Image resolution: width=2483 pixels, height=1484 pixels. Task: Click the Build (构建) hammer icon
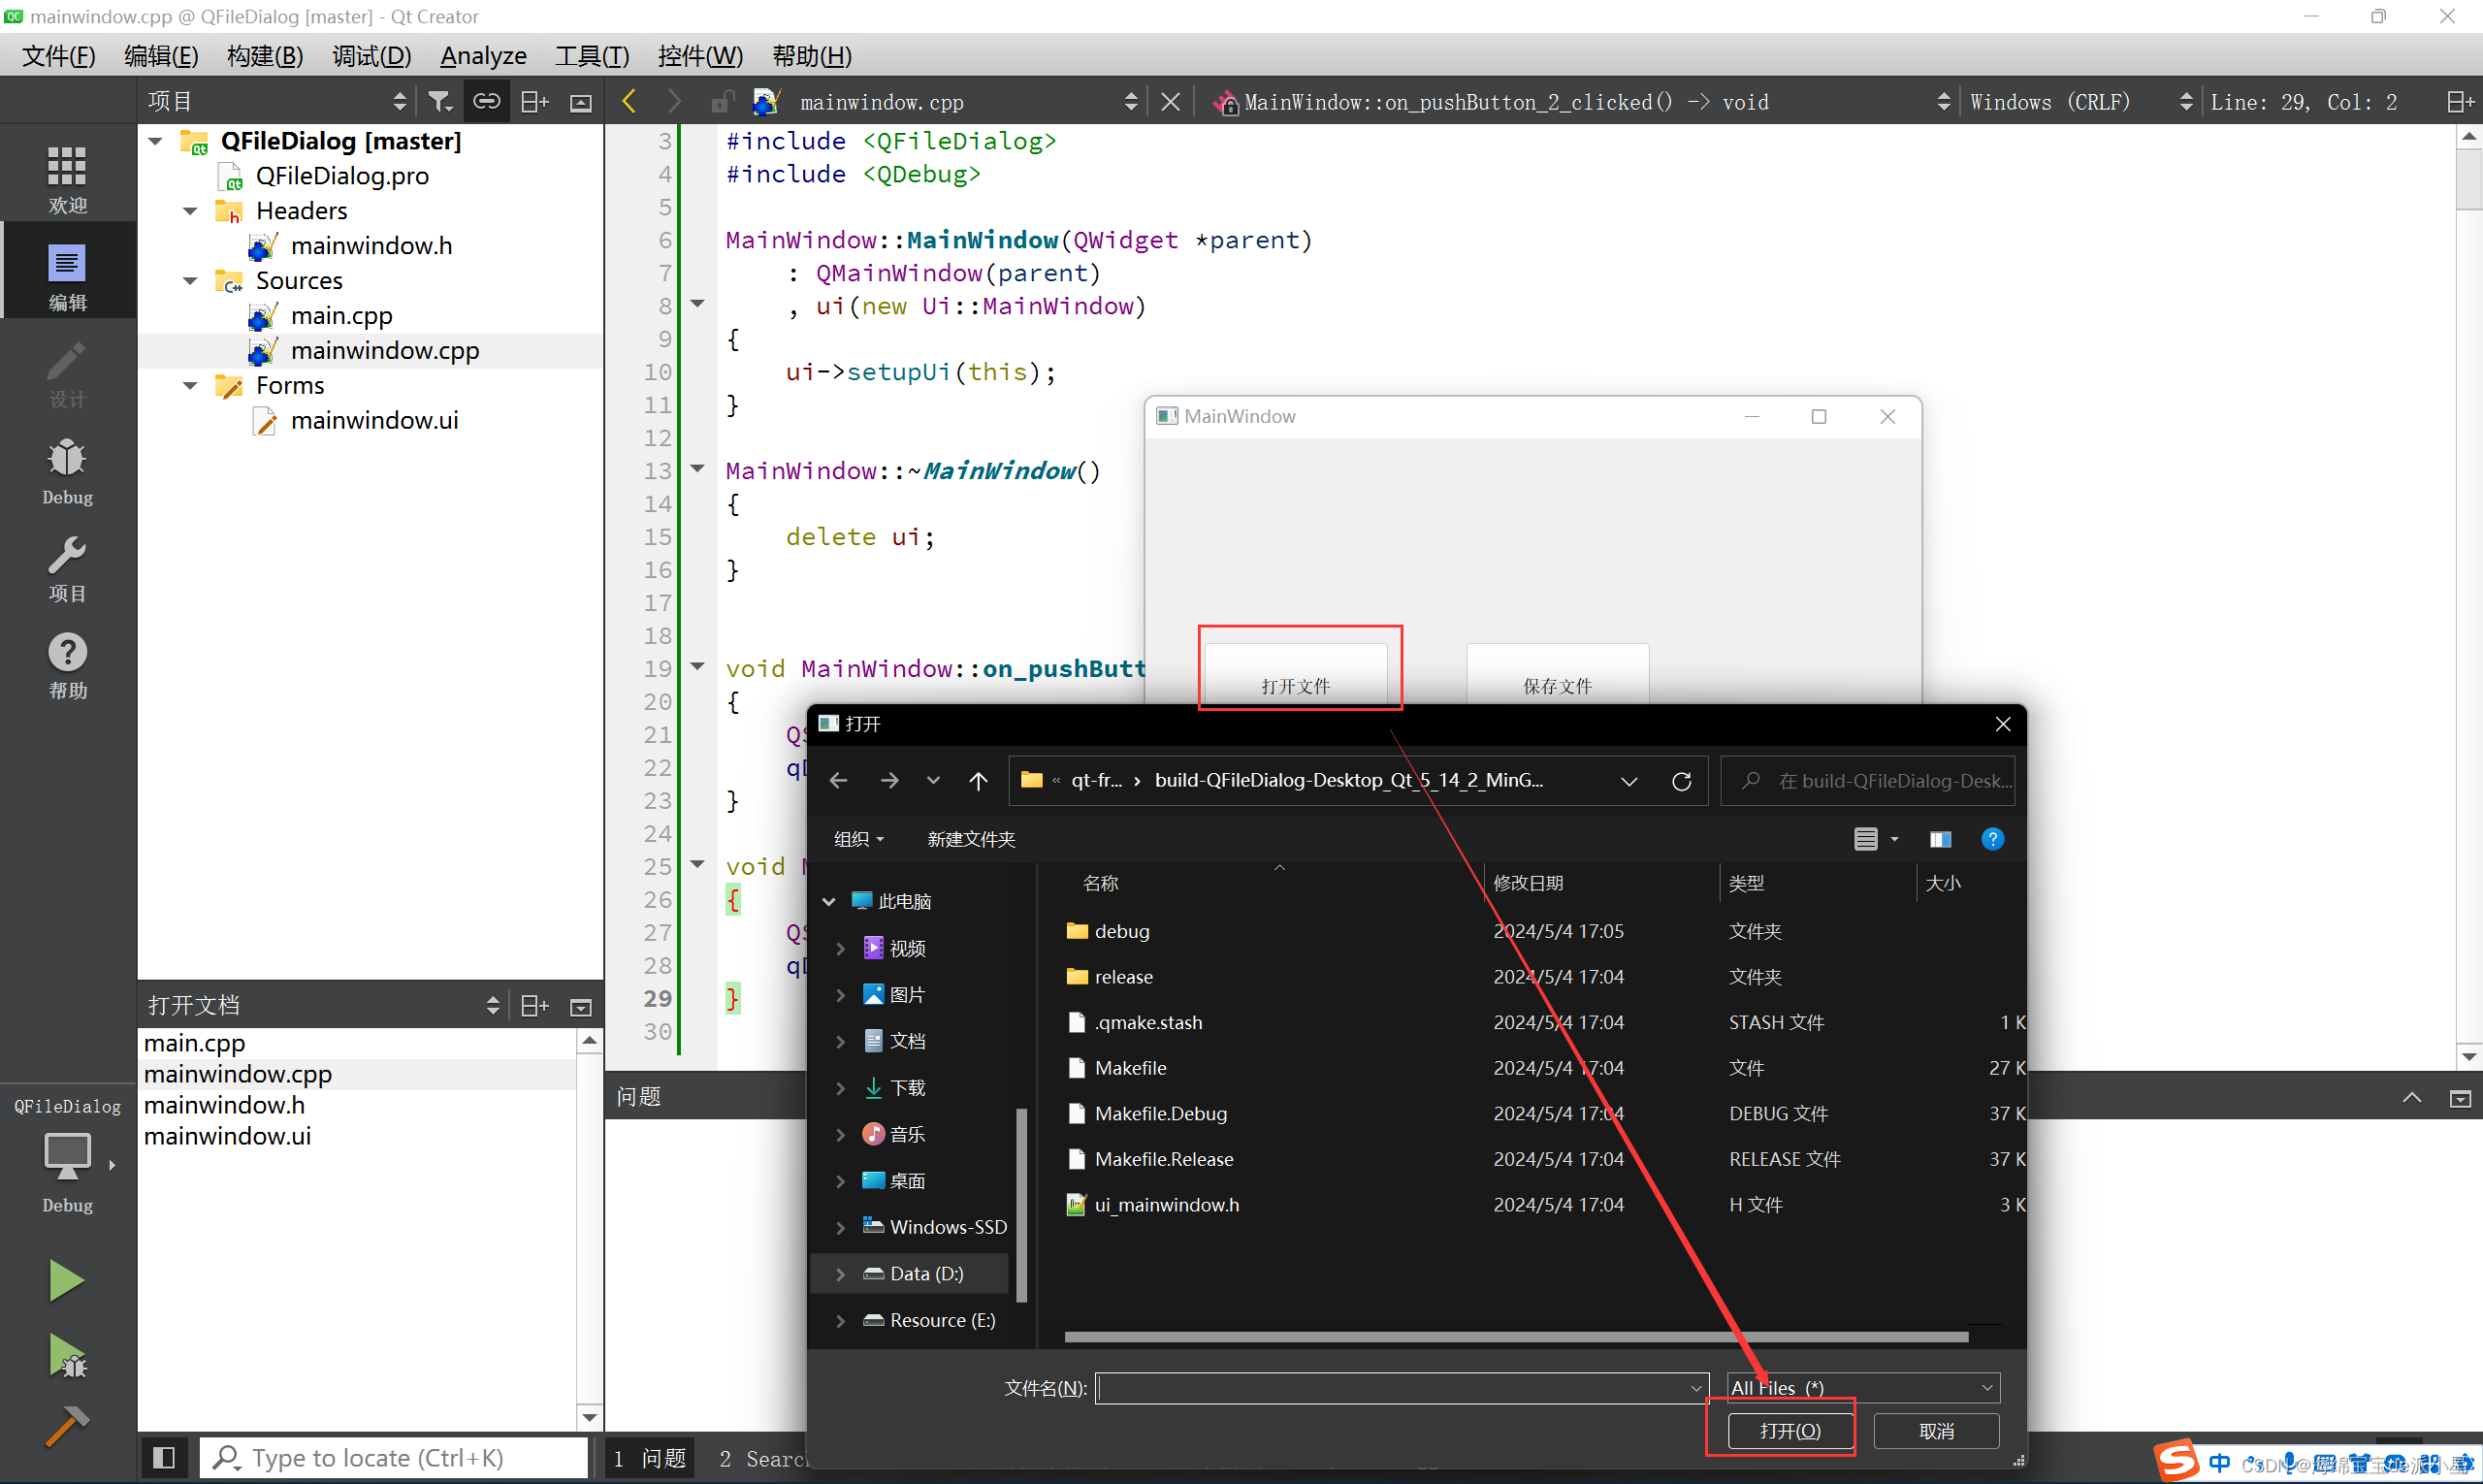coord(65,1413)
